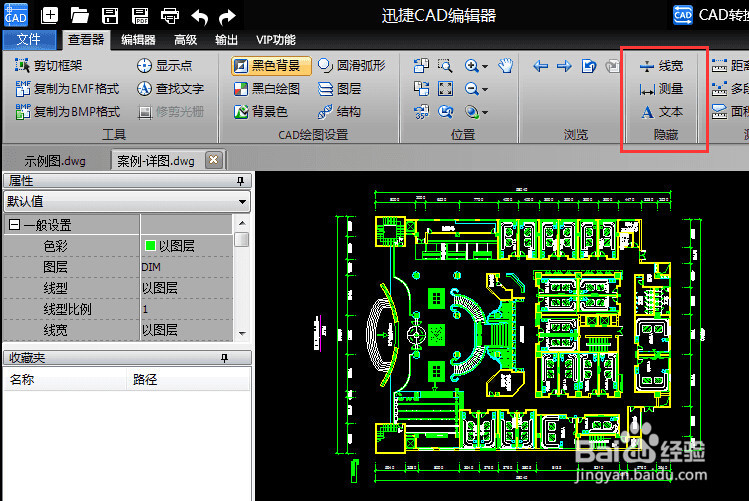Screen dimensions: 749x501
Task: Open the 文件 menu
Action: point(29,40)
